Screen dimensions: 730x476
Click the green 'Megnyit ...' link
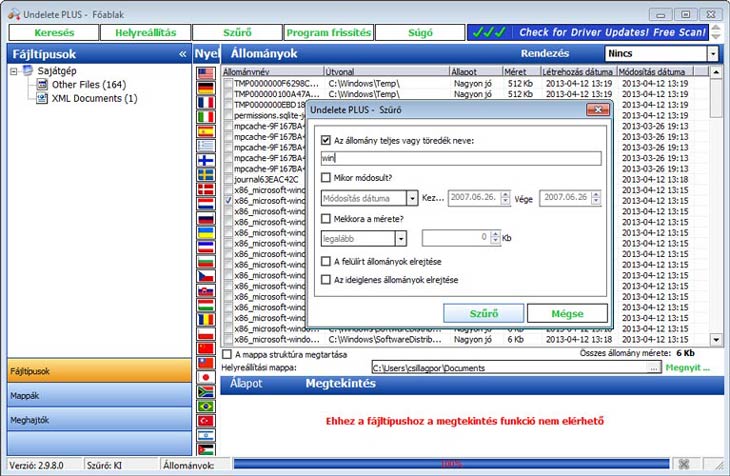688,367
